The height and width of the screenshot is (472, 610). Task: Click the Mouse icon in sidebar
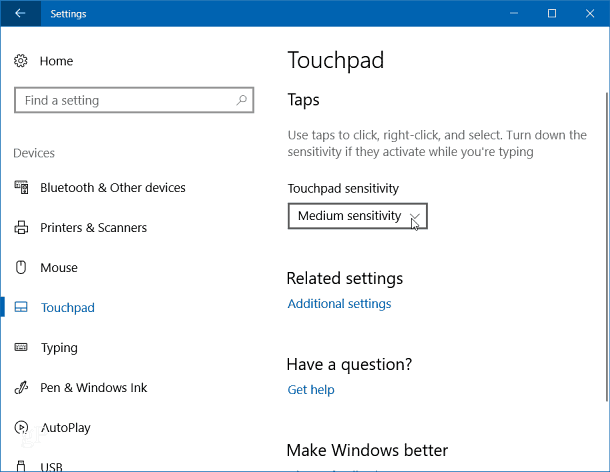tap(21, 267)
